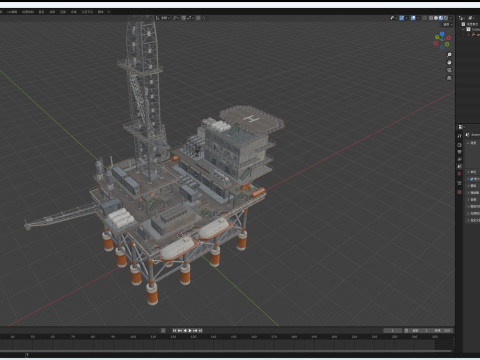Jump to the next keyframe
Screen dimensions: 480x360
(x=195, y=331)
